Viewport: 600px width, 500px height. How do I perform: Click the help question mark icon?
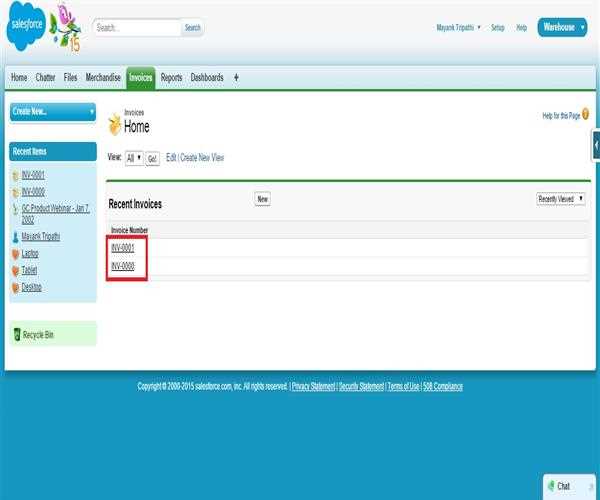click(x=585, y=116)
